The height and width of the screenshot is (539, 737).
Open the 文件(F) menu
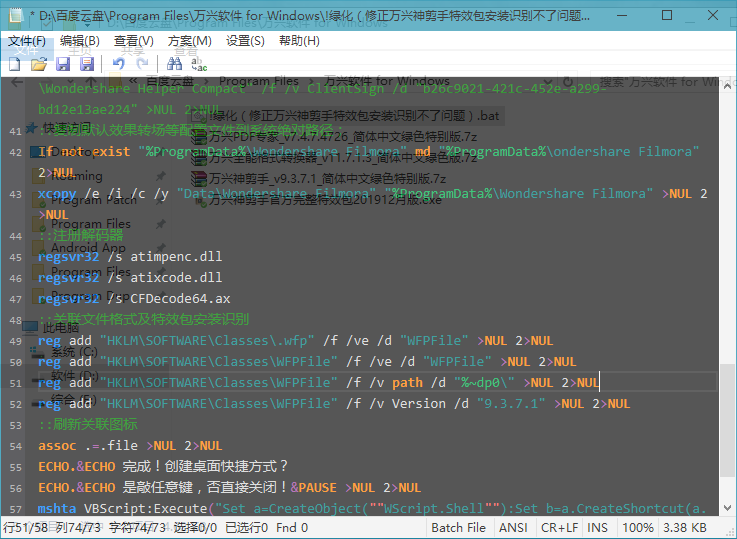coord(27,41)
